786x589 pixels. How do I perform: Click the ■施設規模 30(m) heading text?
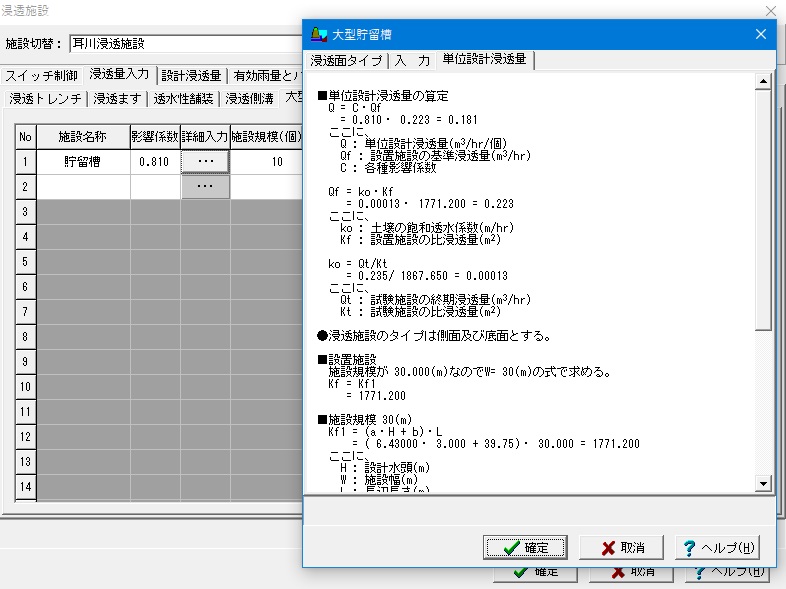click(365, 419)
